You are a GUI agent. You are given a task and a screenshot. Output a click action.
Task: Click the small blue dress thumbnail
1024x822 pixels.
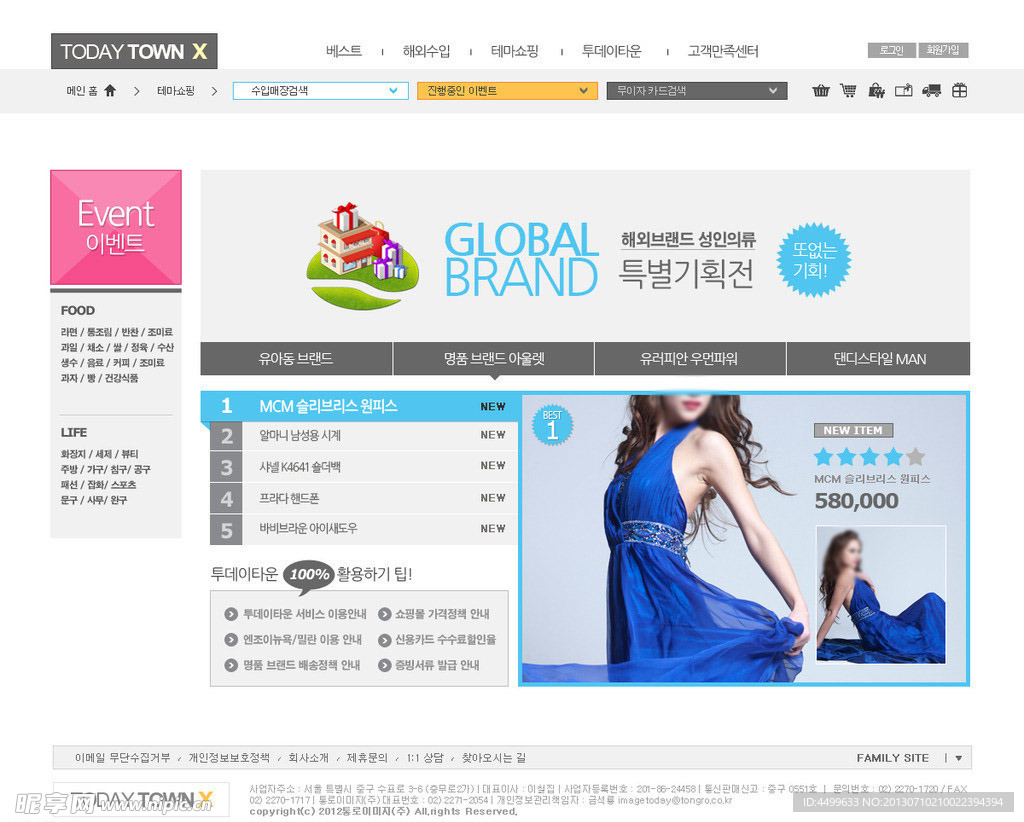(x=881, y=594)
